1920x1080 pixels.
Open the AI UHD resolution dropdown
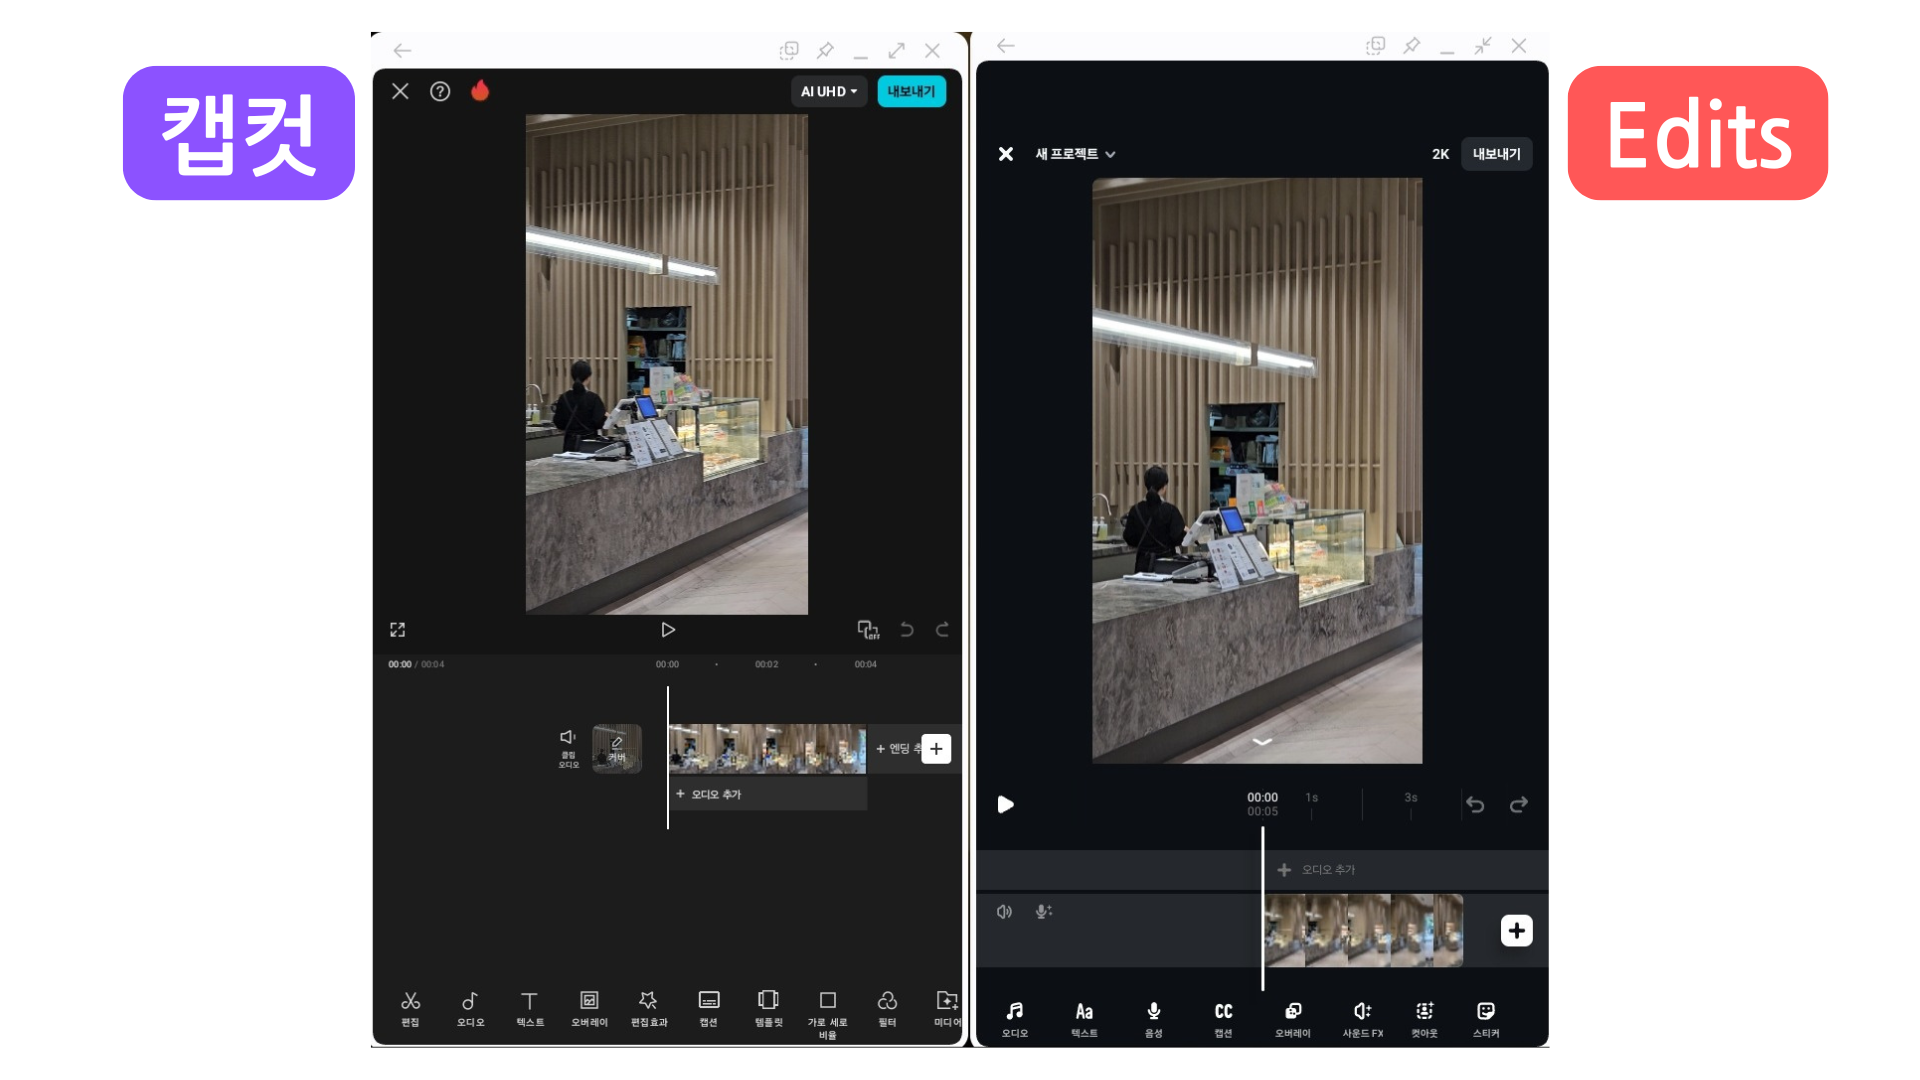[829, 91]
